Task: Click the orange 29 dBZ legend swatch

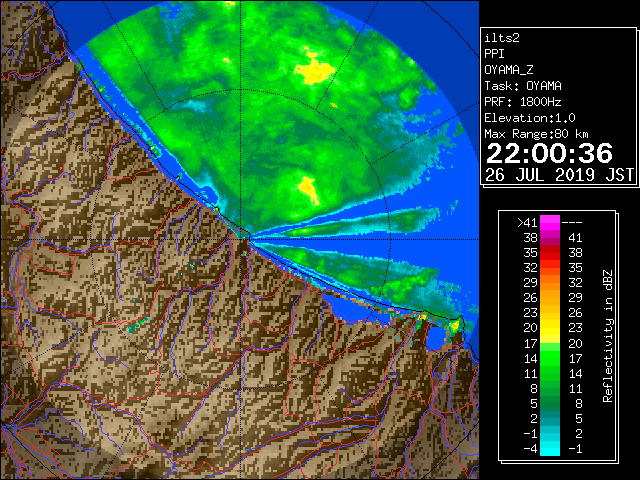Action: coord(550,282)
